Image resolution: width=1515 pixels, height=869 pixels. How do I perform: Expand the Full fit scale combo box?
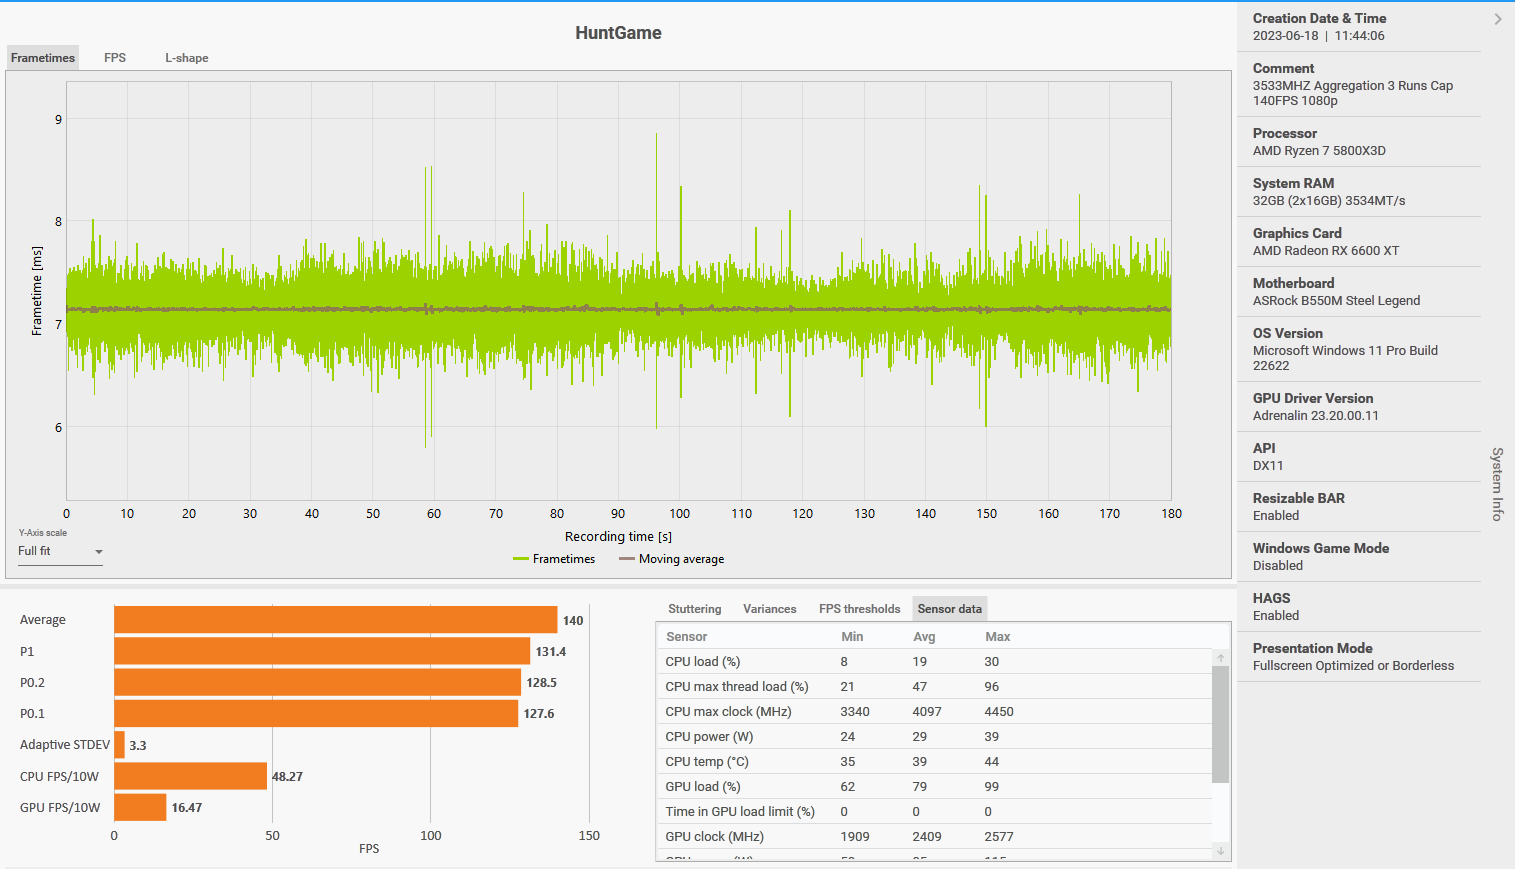click(x=60, y=551)
